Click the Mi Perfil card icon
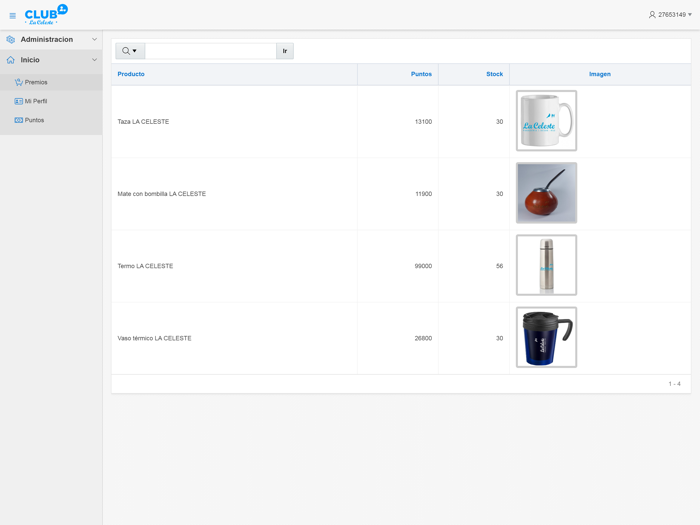The height and width of the screenshot is (525, 700). pyautogui.click(x=18, y=101)
